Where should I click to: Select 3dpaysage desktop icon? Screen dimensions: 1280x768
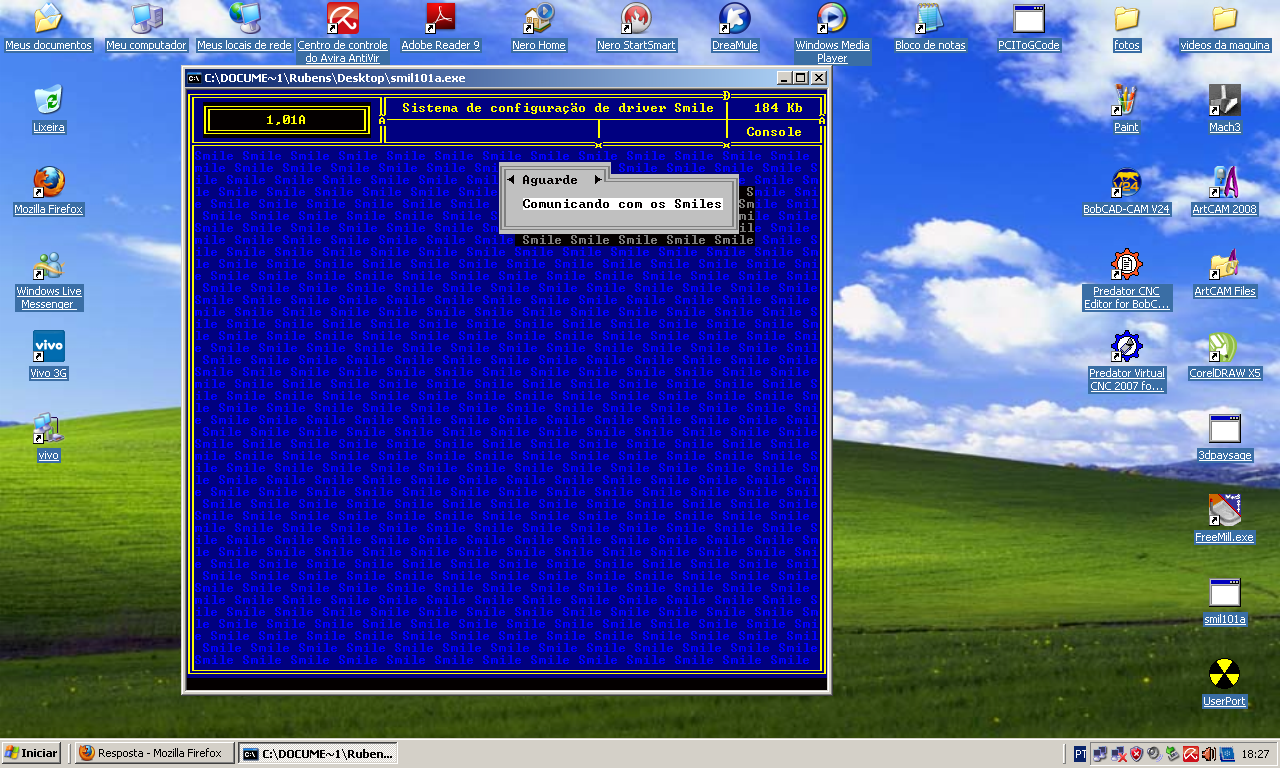(x=1224, y=437)
